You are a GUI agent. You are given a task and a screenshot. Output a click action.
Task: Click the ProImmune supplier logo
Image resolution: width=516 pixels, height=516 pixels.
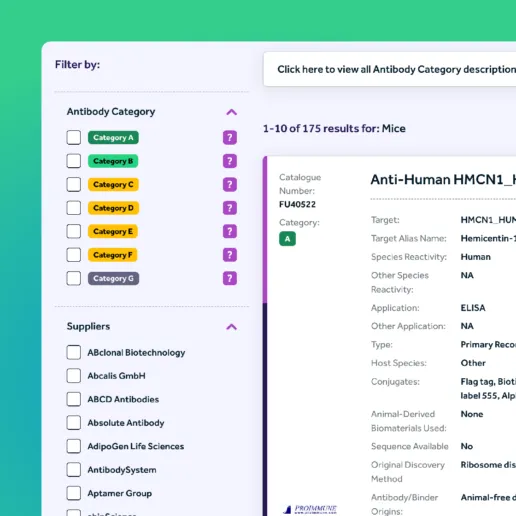310,509
